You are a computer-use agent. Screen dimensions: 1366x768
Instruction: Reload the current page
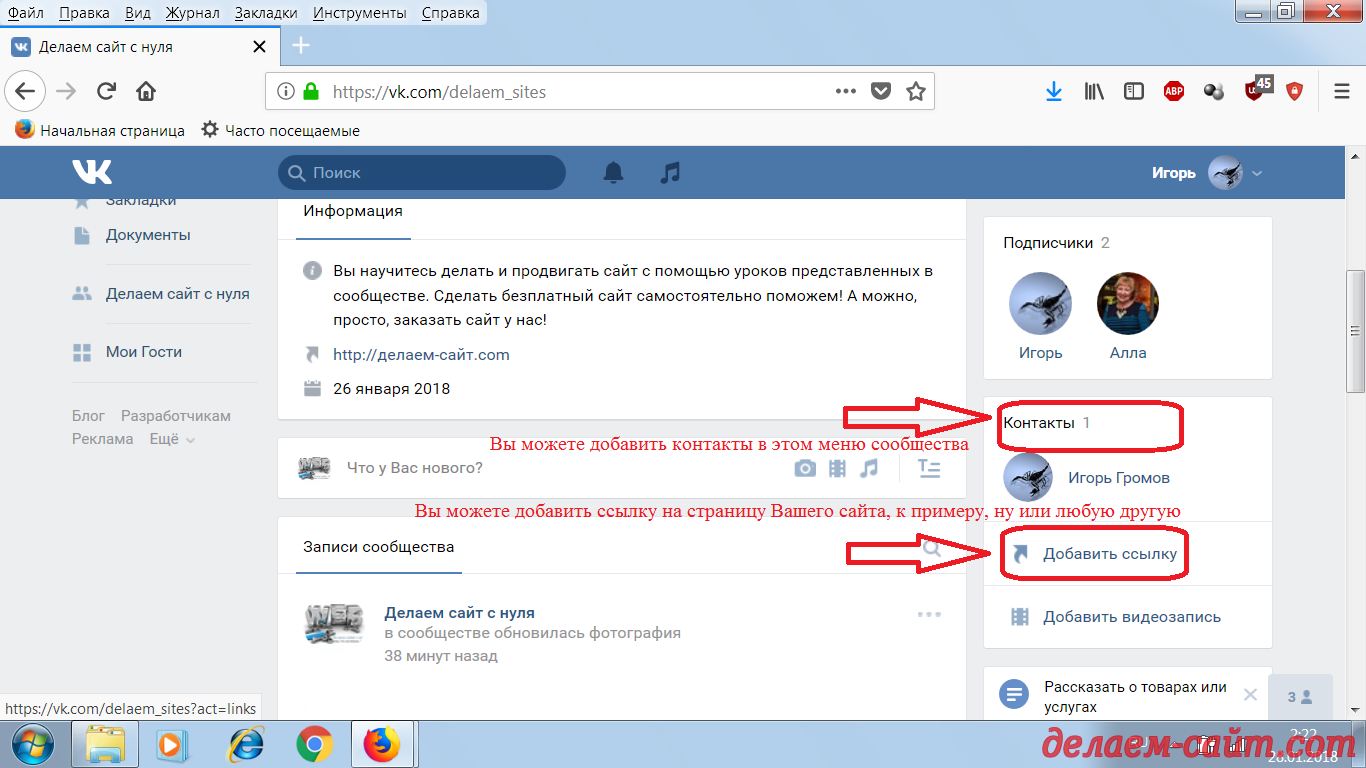tap(106, 92)
